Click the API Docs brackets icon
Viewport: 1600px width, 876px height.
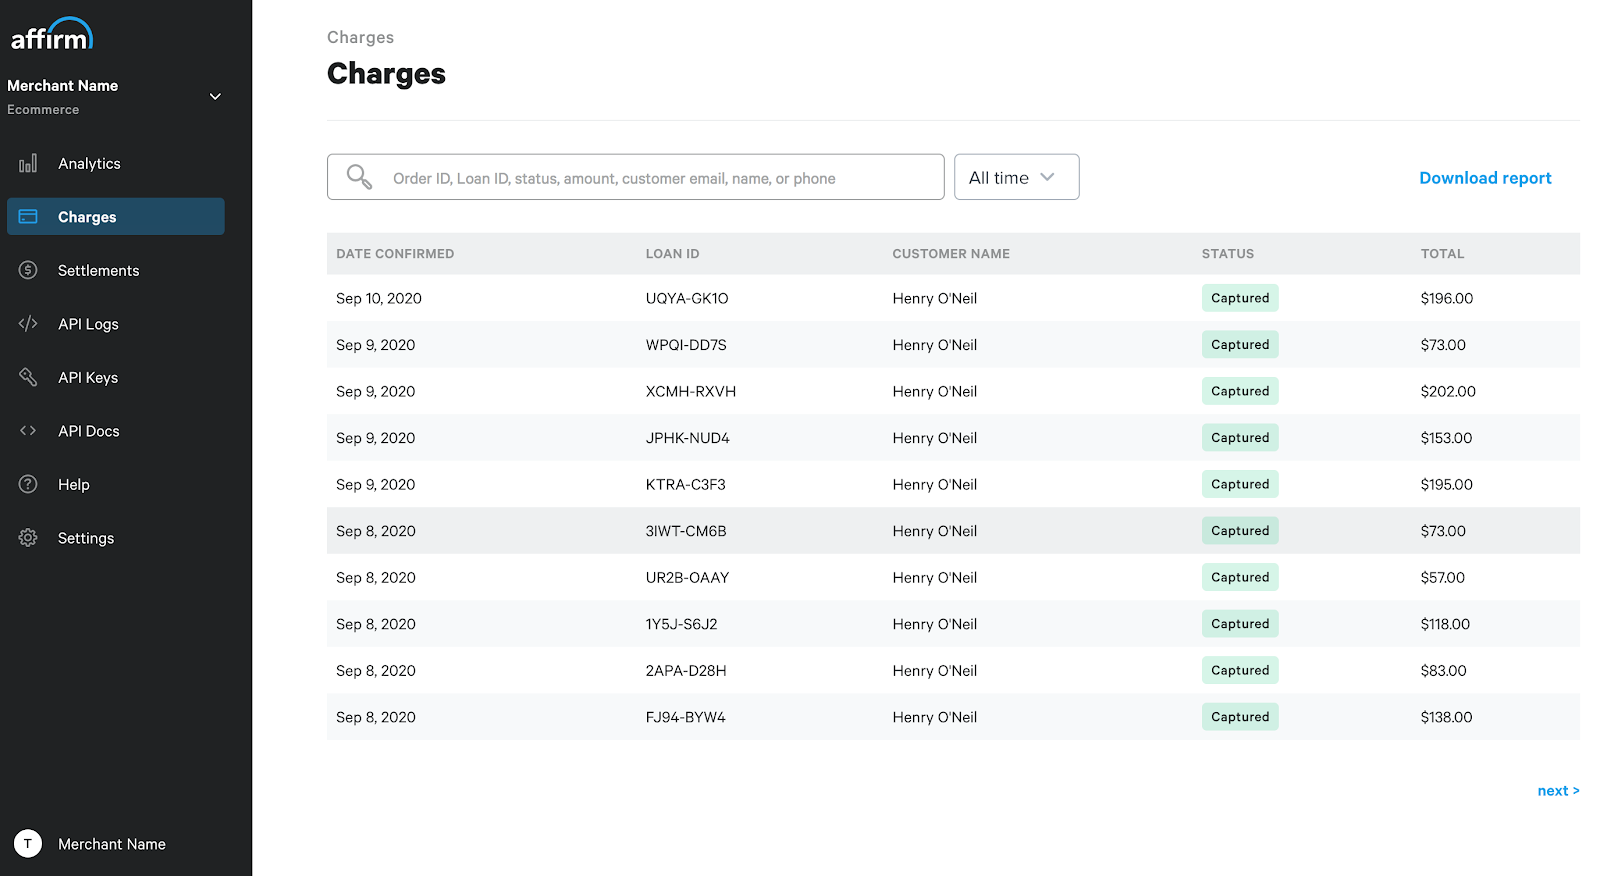[28, 430]
